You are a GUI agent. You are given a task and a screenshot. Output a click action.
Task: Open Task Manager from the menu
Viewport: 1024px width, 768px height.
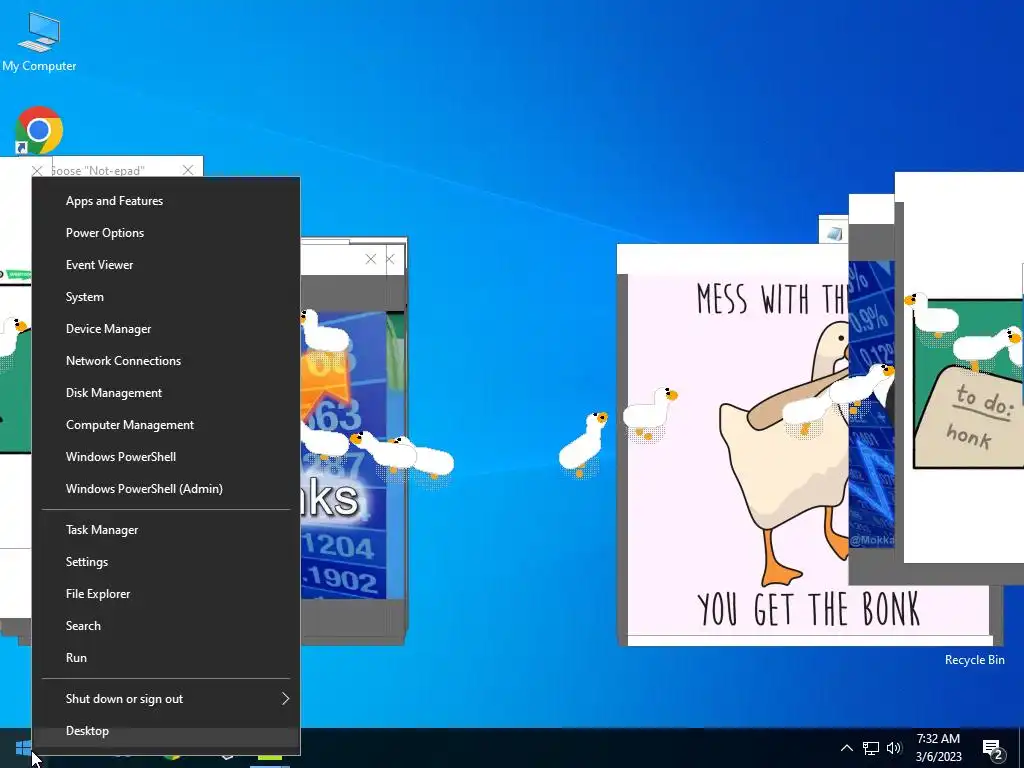tap(167, 530)
